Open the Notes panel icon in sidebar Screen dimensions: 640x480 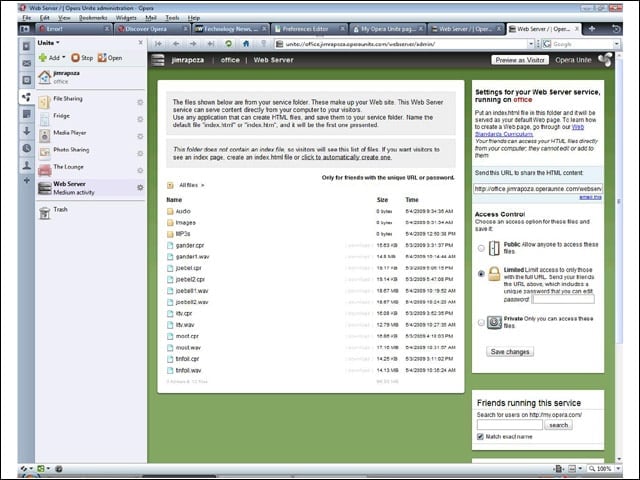coord(27,114)
